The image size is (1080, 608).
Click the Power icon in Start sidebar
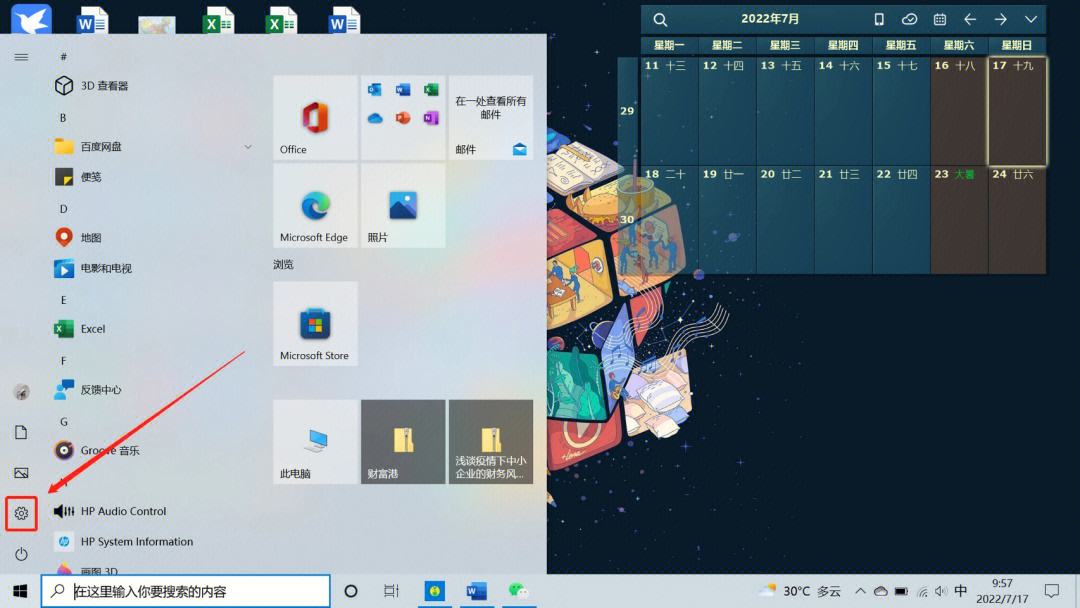(21, 554)
